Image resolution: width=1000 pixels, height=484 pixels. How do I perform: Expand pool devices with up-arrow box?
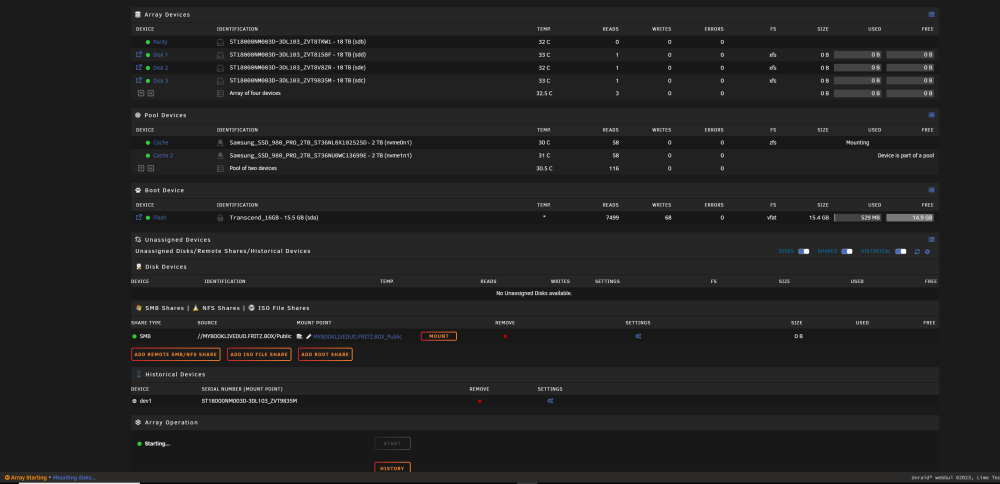[151, 168]
